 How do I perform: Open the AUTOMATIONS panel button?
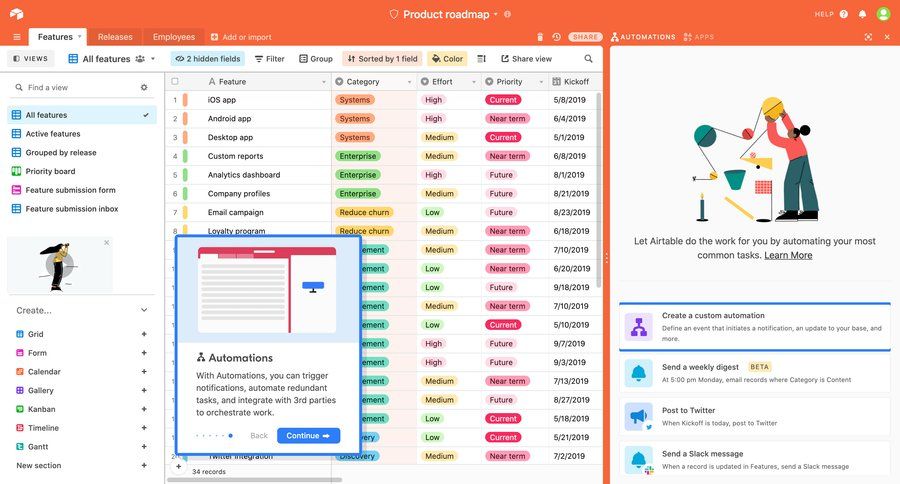(x=643, y=37)
